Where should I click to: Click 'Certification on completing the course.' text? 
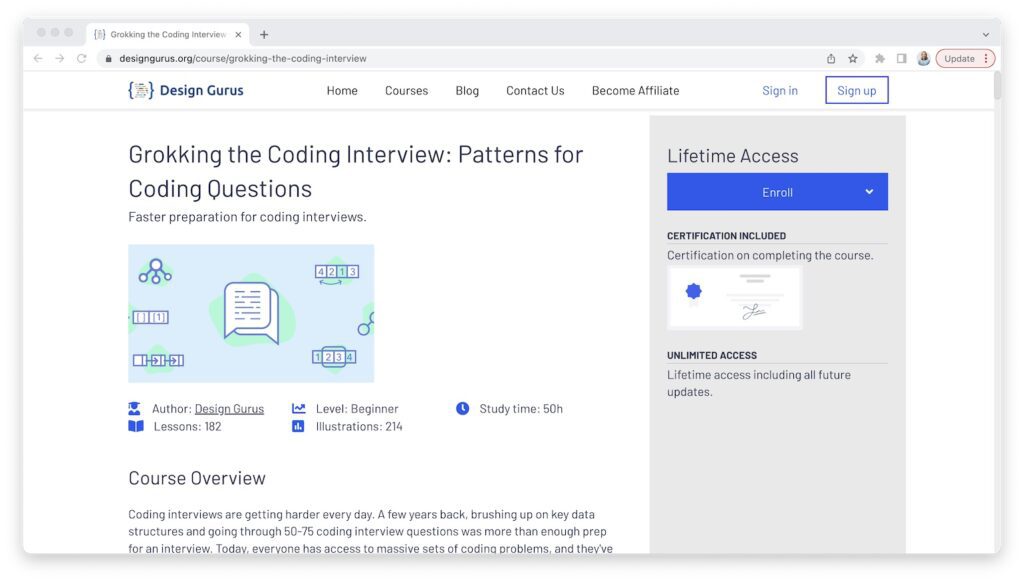(770, 255)
